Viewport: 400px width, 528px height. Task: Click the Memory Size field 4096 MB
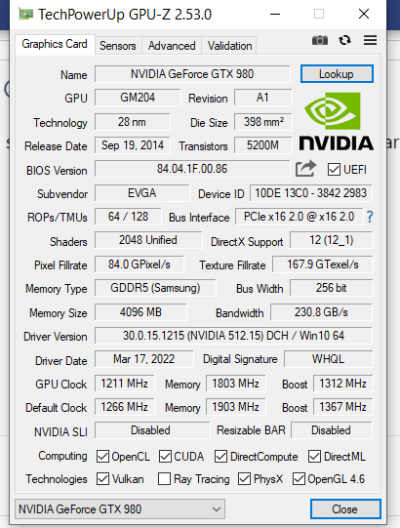click(141, 312)
